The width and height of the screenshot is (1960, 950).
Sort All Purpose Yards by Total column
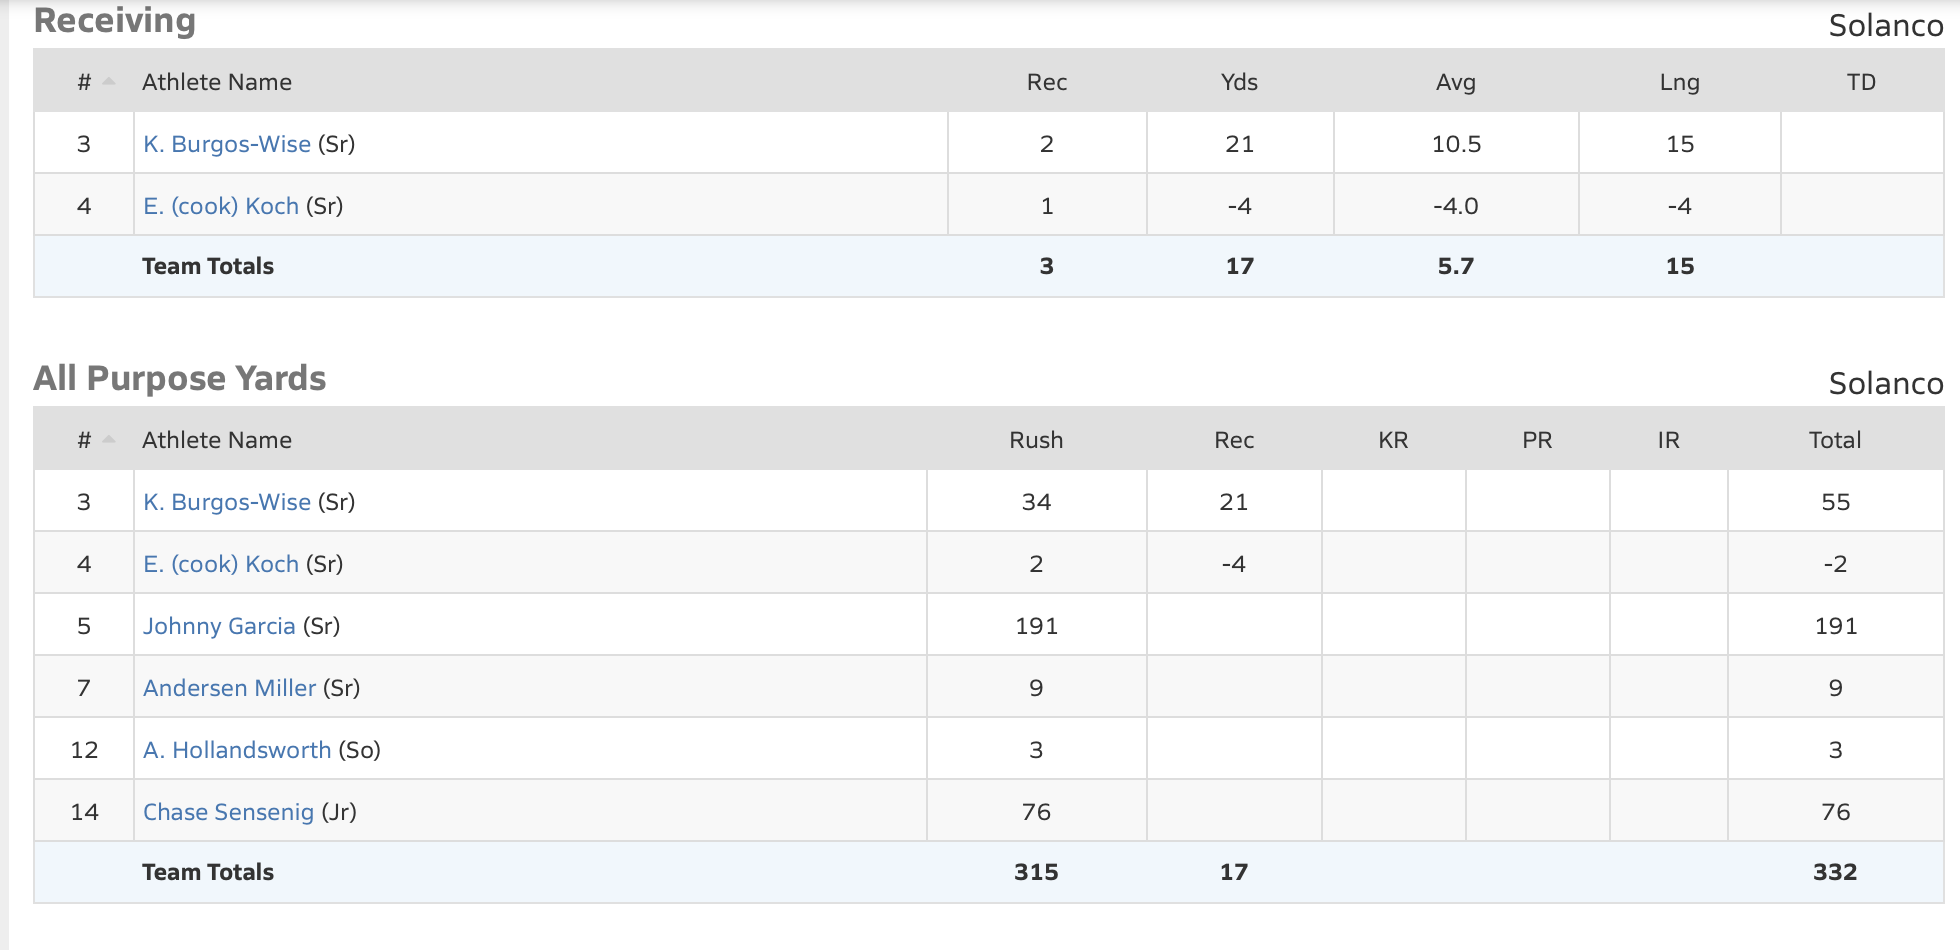click(1835, 440)
